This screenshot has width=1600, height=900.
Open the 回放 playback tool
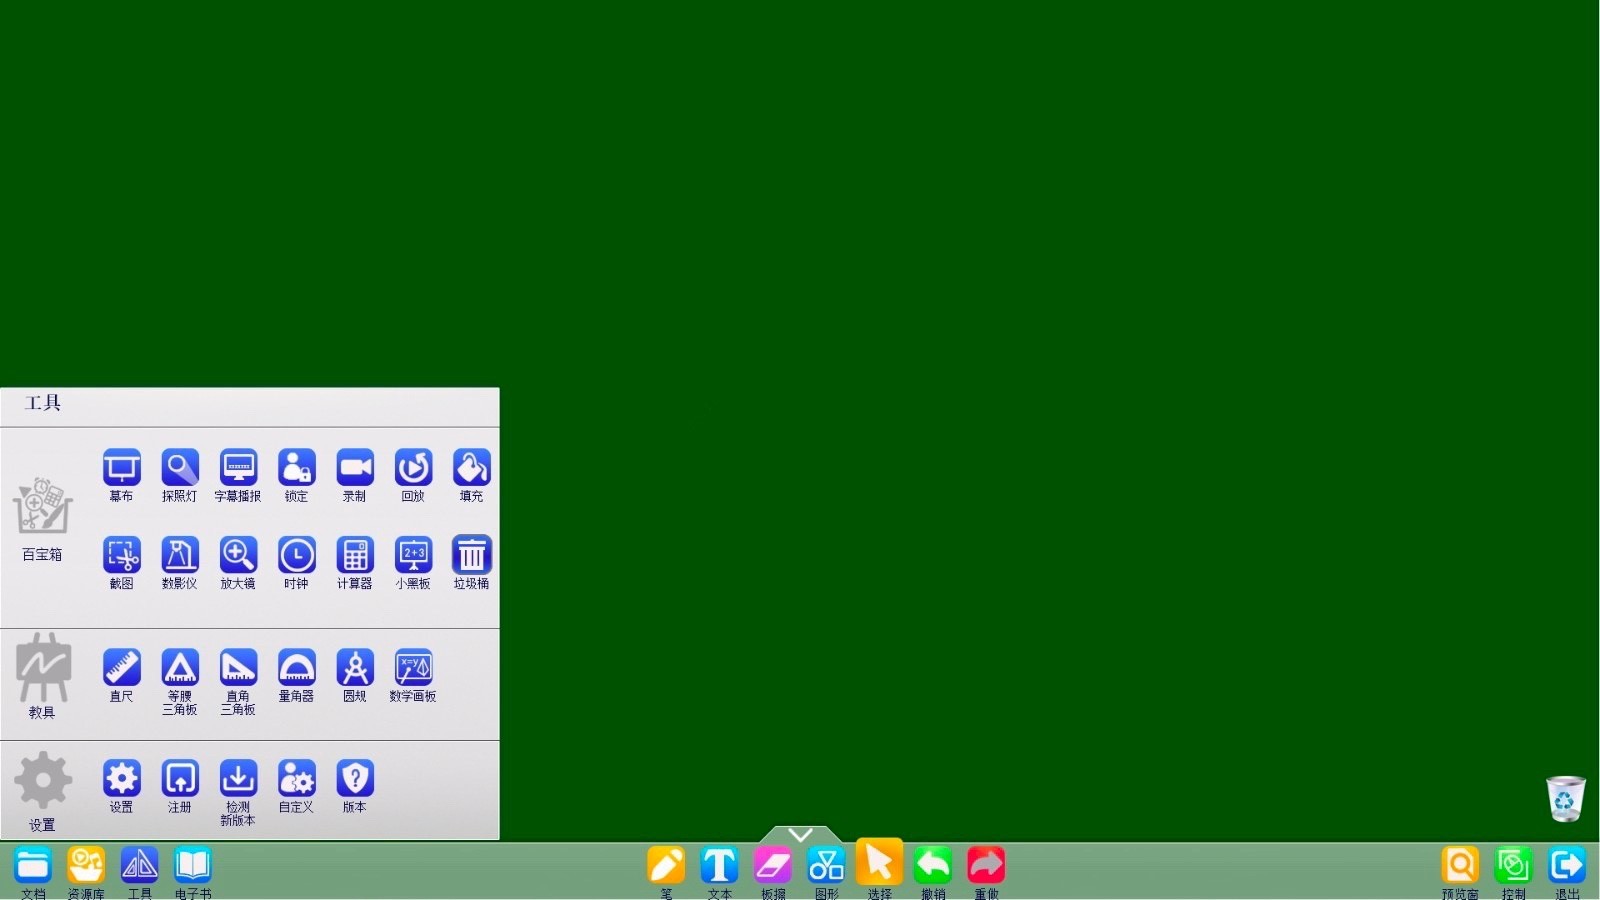pos(413,468)
